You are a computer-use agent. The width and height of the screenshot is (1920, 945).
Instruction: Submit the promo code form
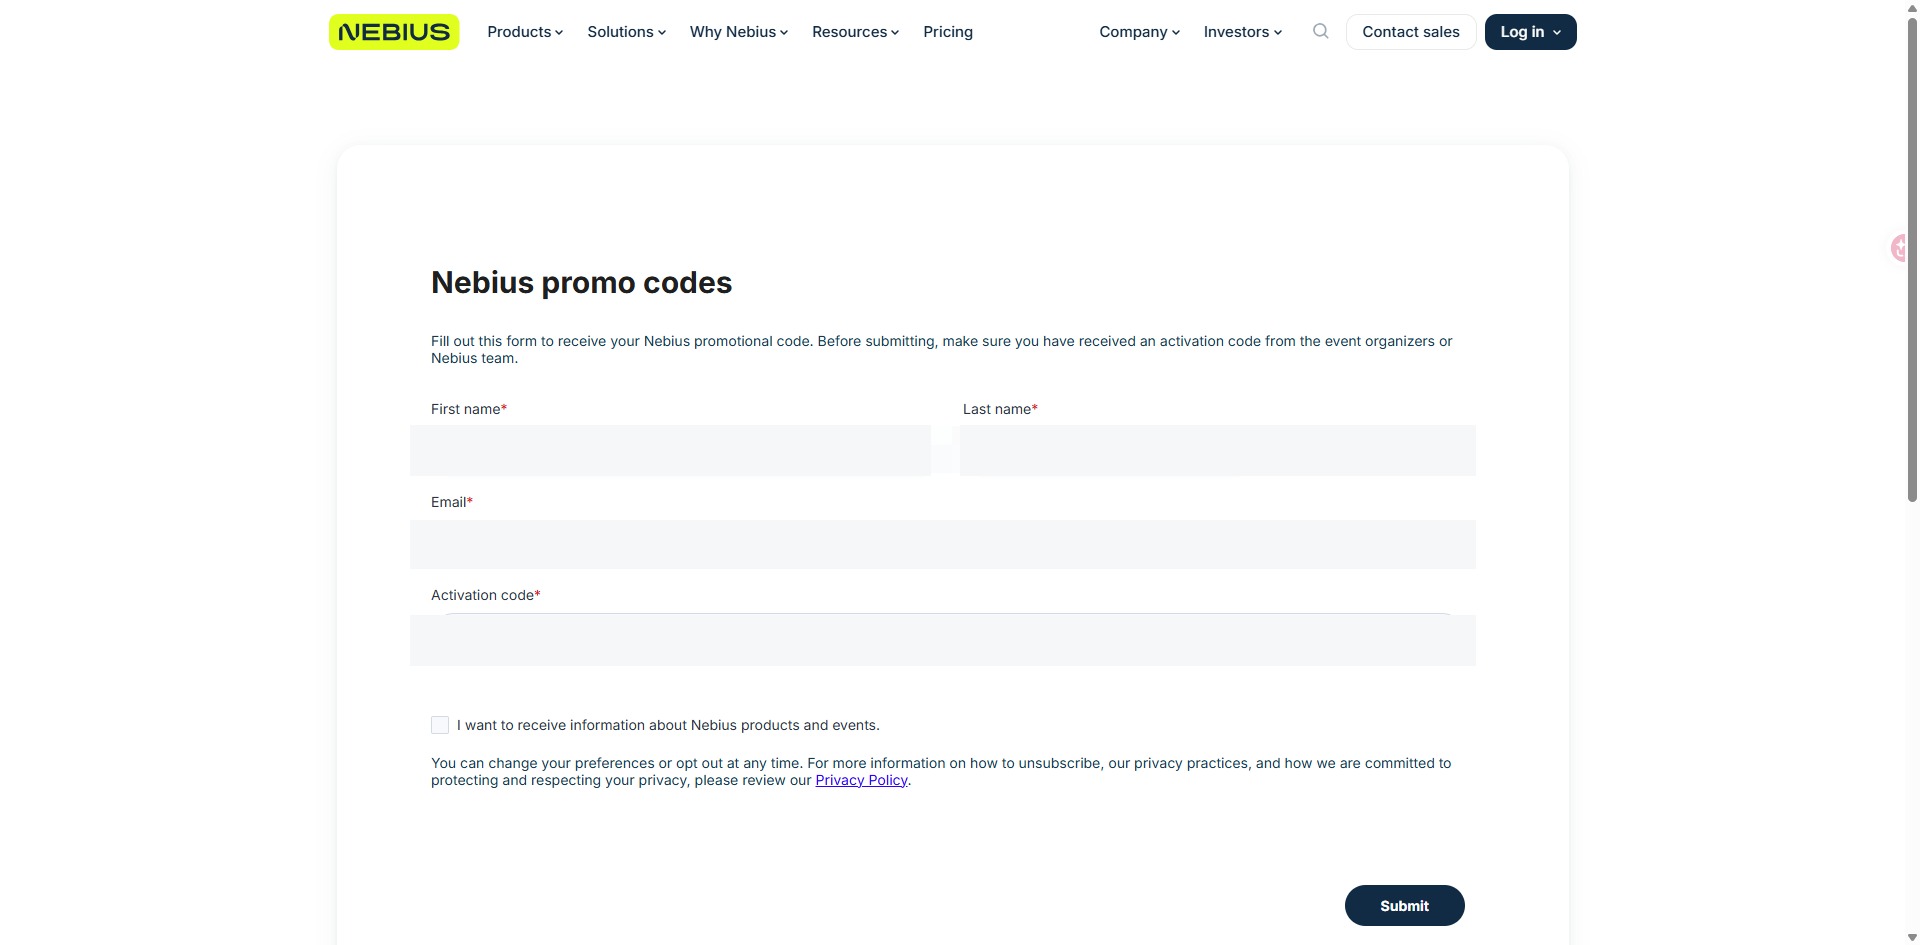pos(1404,905)
